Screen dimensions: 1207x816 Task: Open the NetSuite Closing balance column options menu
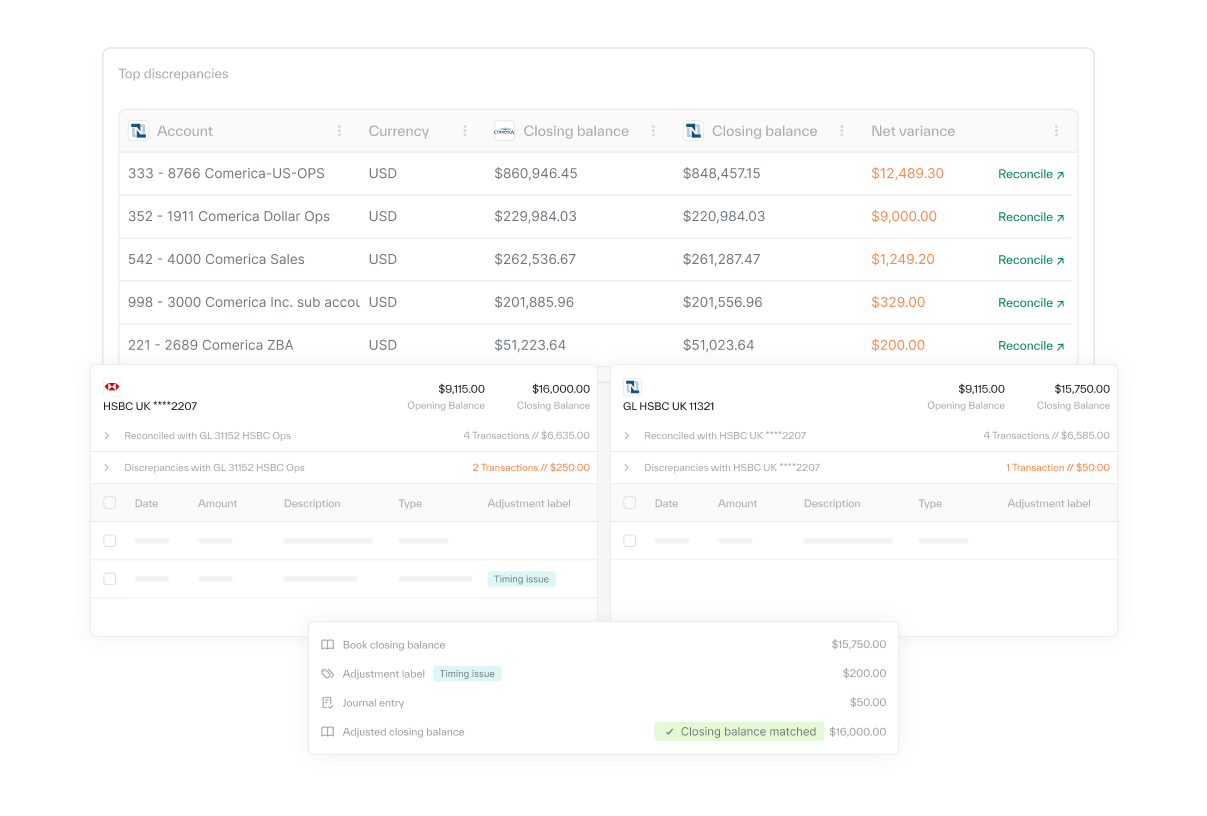pyautogui.click(x=842, y=131)
